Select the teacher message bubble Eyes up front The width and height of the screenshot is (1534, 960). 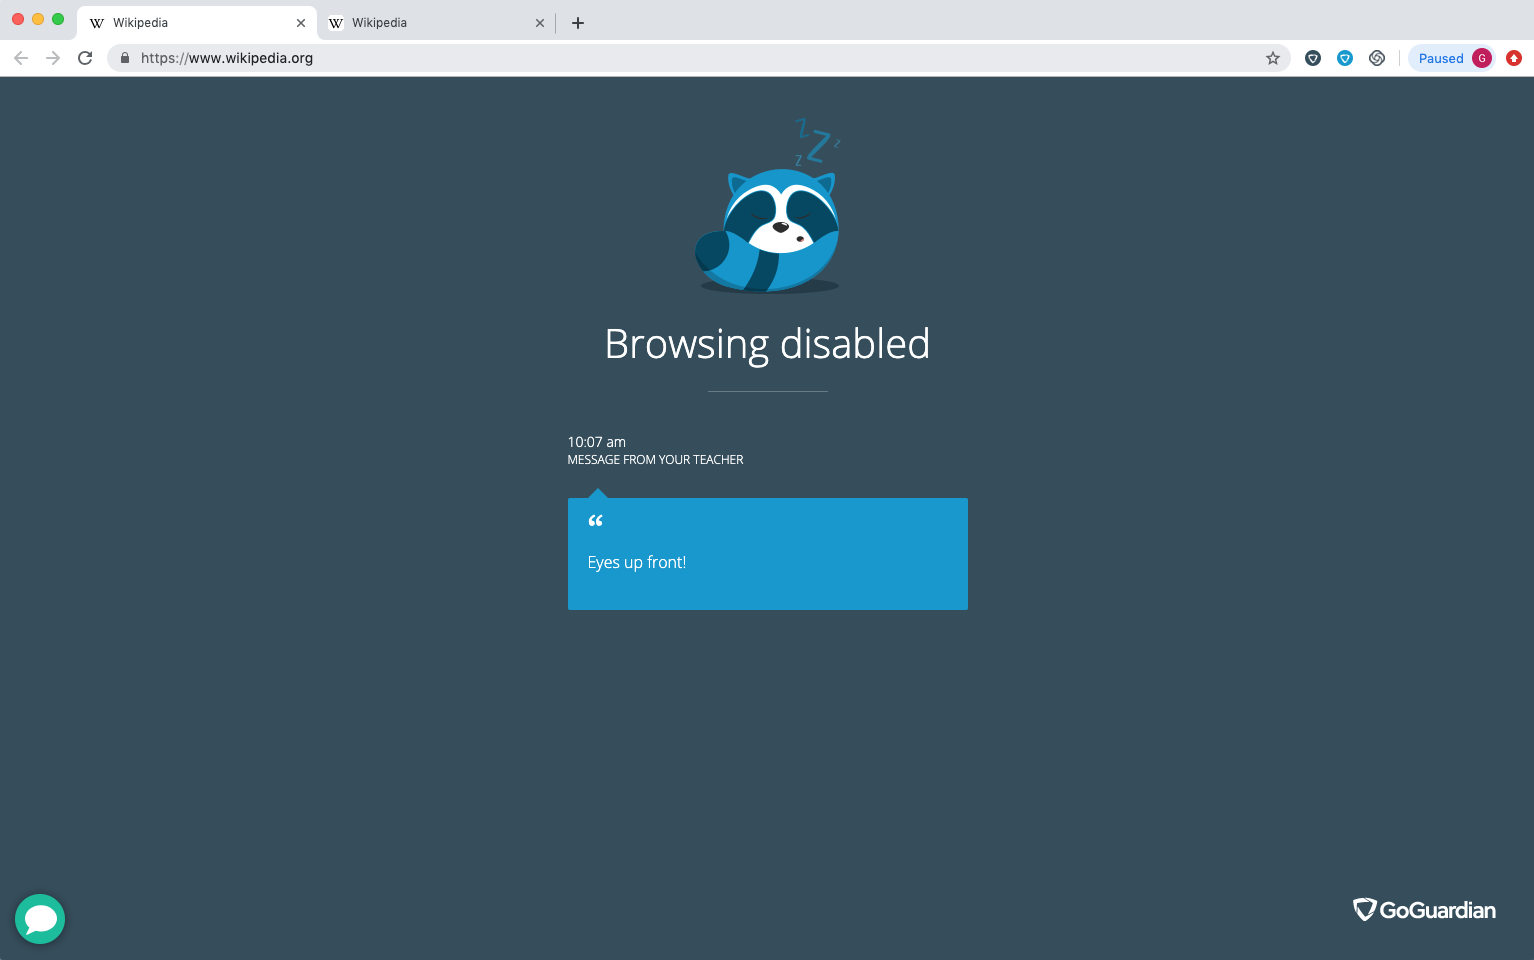[x=767, y=554]
